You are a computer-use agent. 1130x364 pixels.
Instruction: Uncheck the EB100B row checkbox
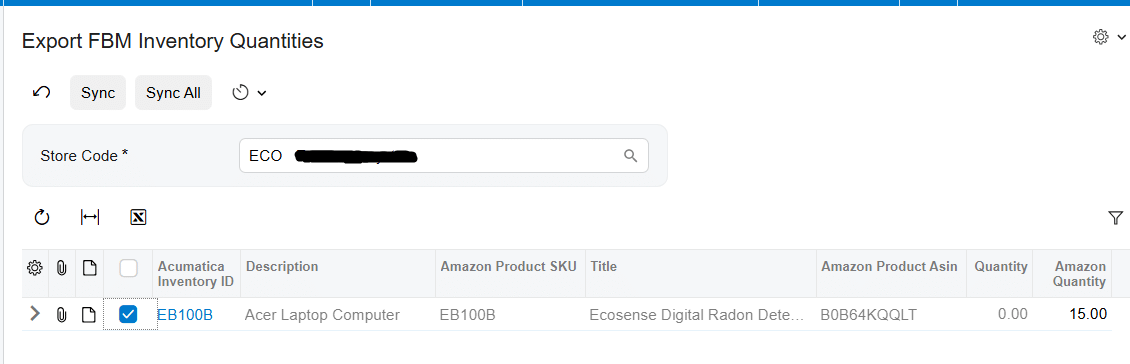click(128, 314)
